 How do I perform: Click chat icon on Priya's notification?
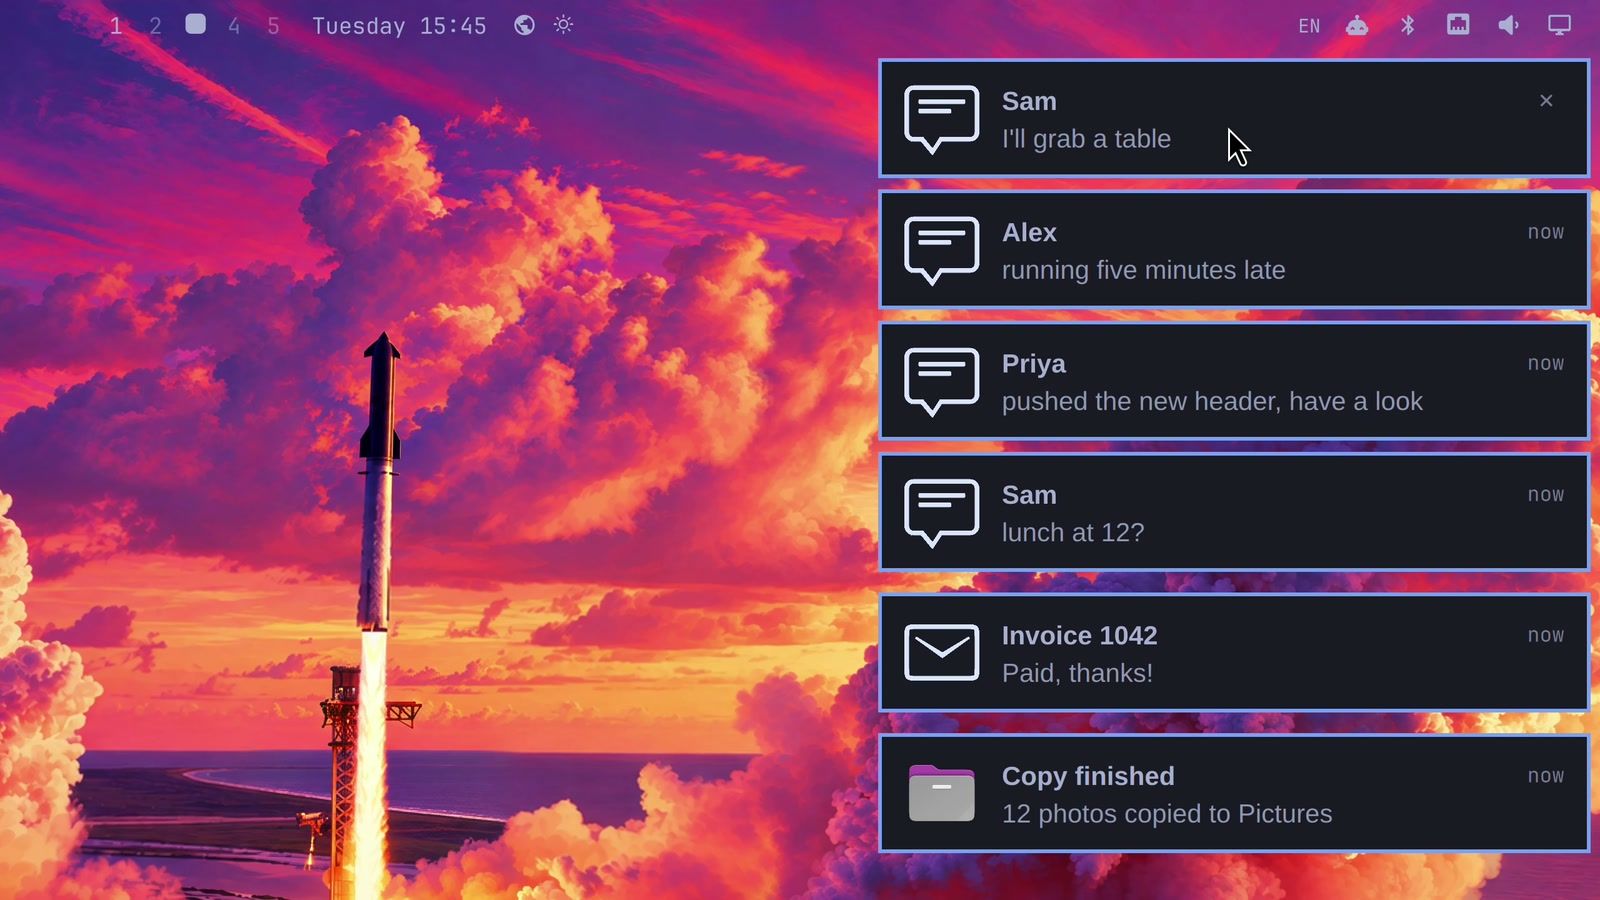941,381
